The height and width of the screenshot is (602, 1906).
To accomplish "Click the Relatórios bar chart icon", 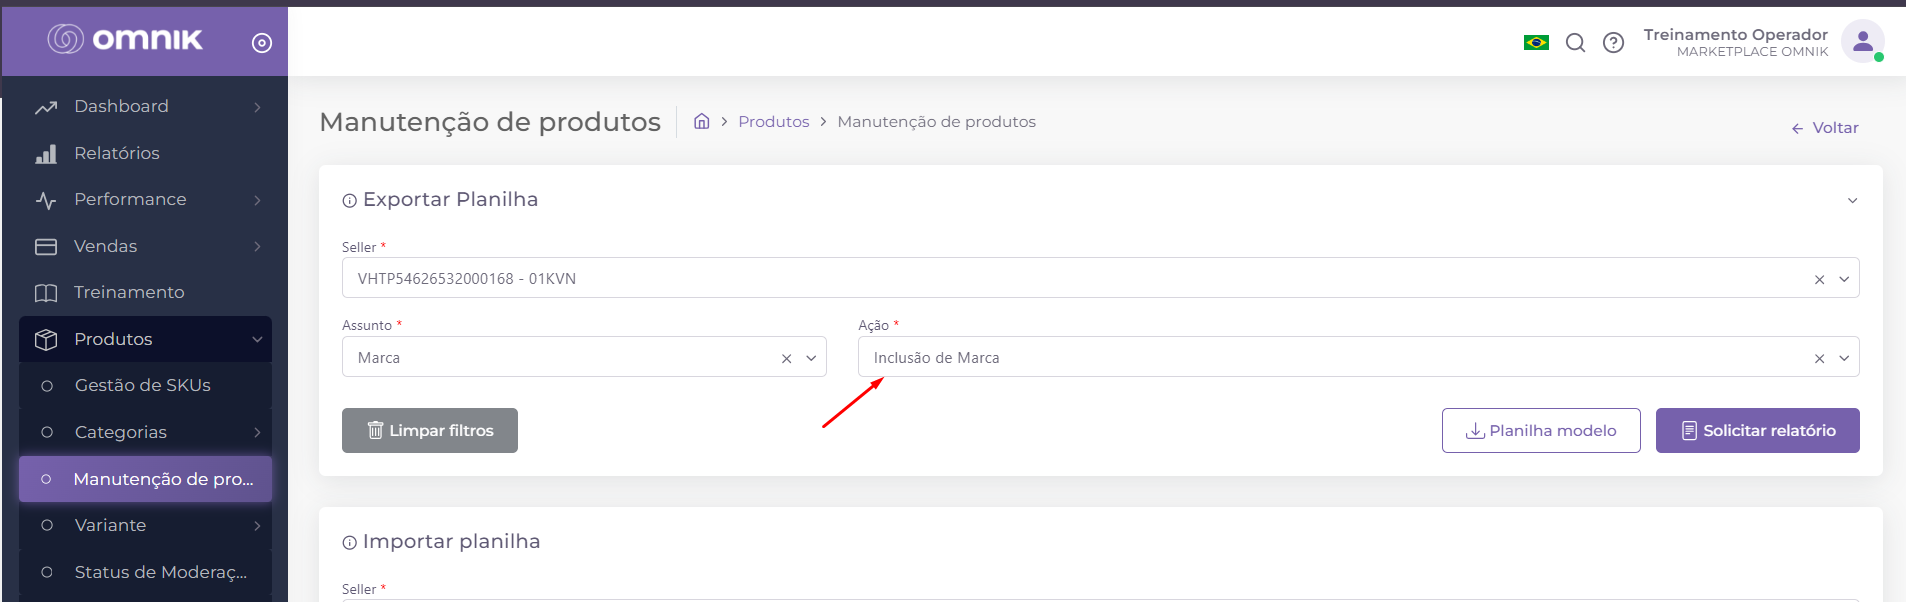I will pyautogui.click(x=46, y=154).
